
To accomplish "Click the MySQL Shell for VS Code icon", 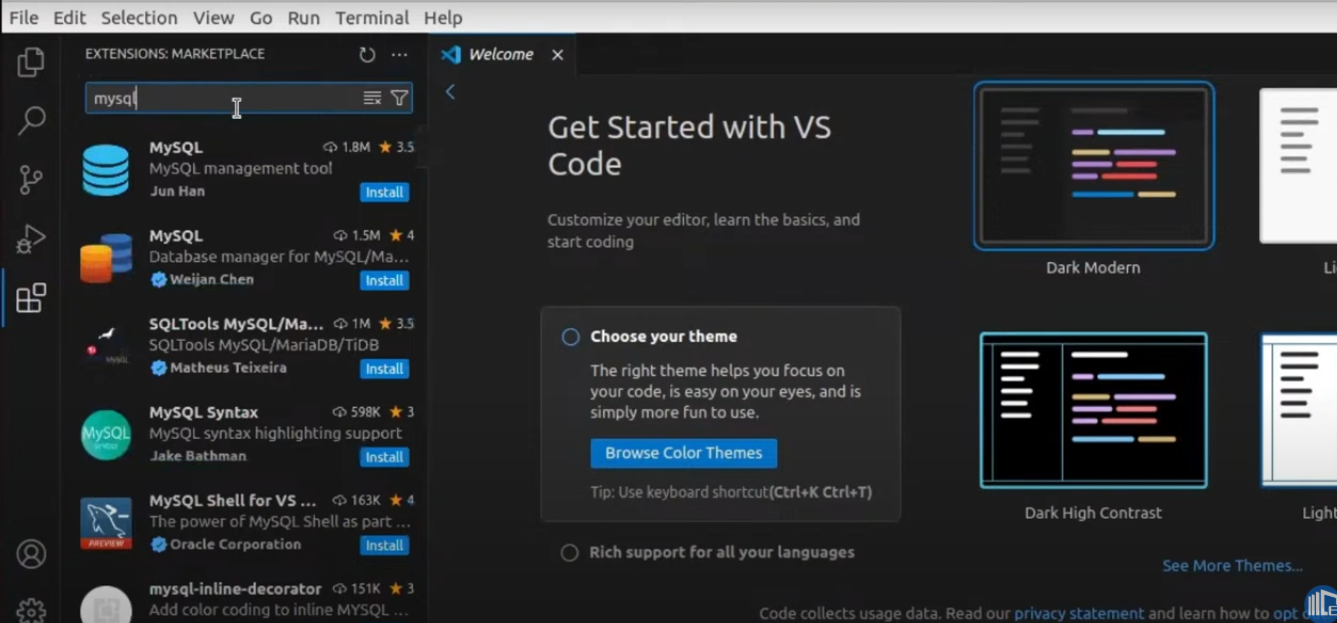I will point(106,523).
